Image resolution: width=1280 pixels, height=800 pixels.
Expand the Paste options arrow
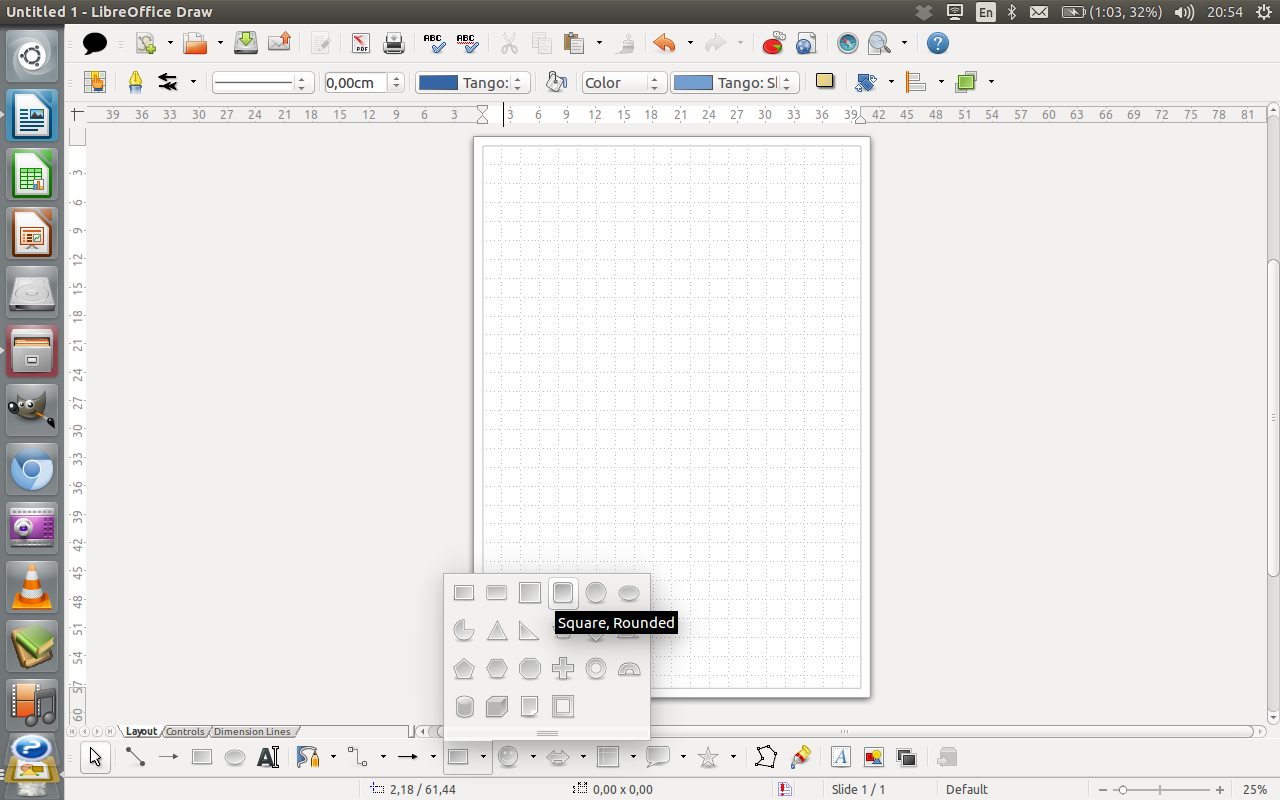point(599,43)
